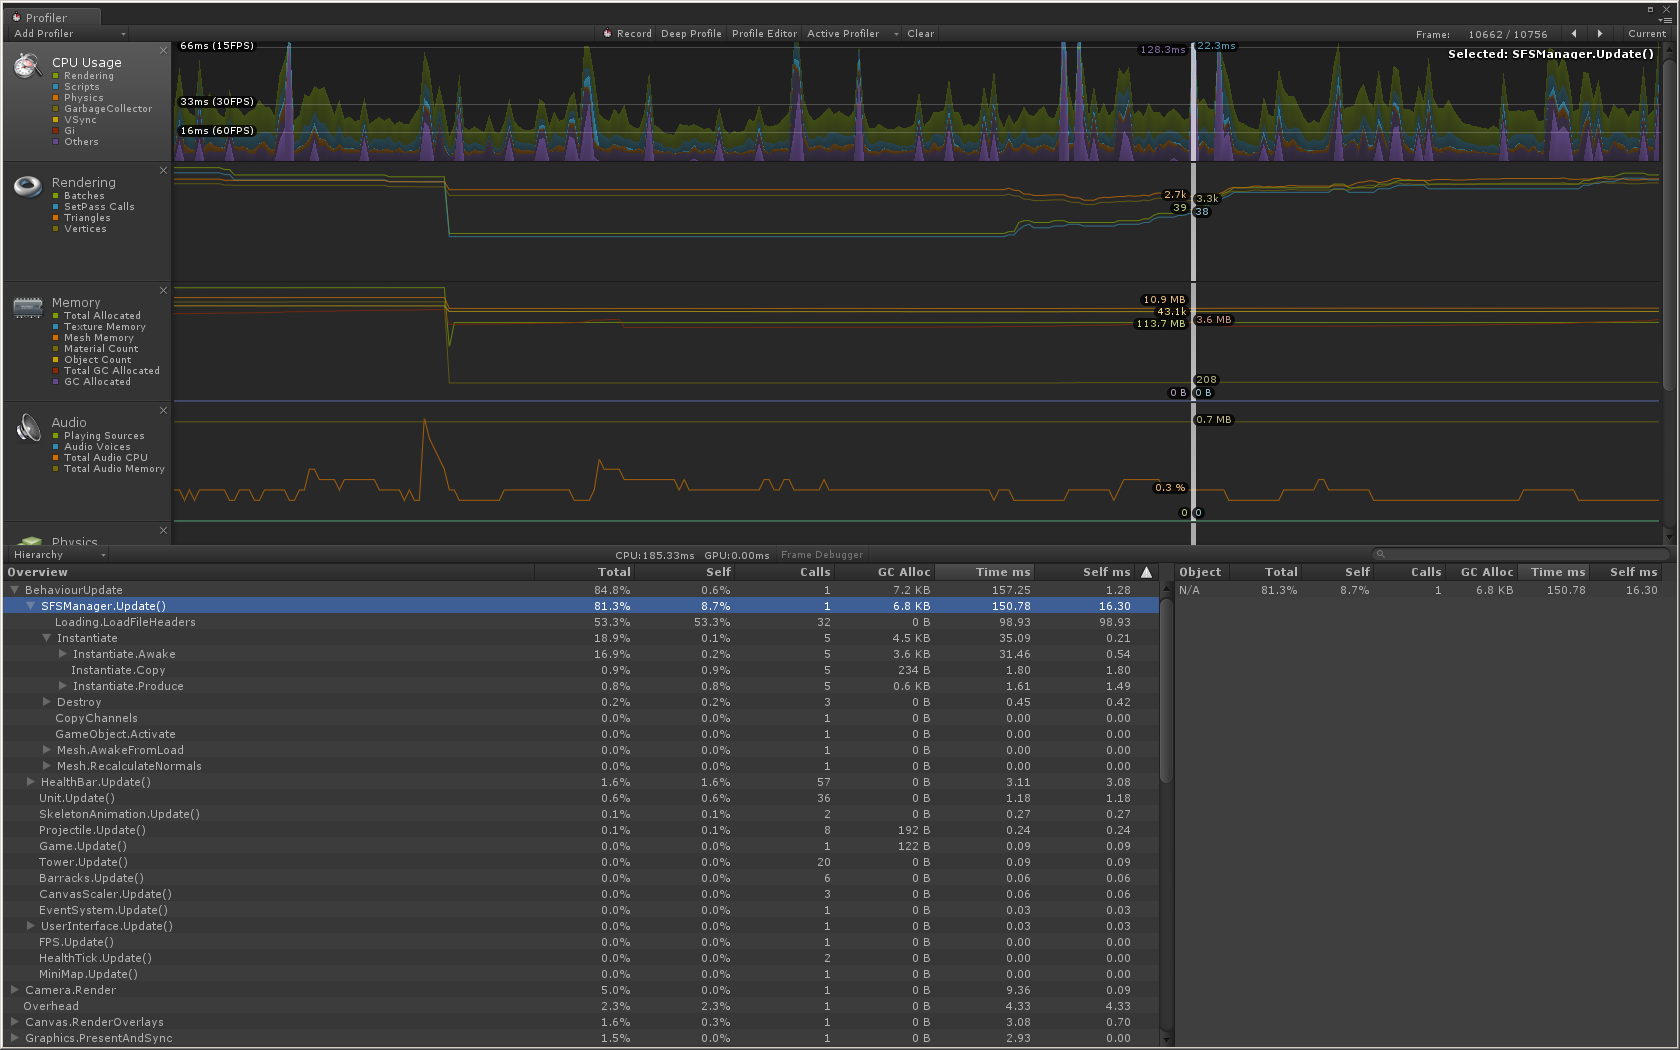Screen dimensions: 1680x1050
Task: Toggle the Record button
Action: (x=628, y=34)
